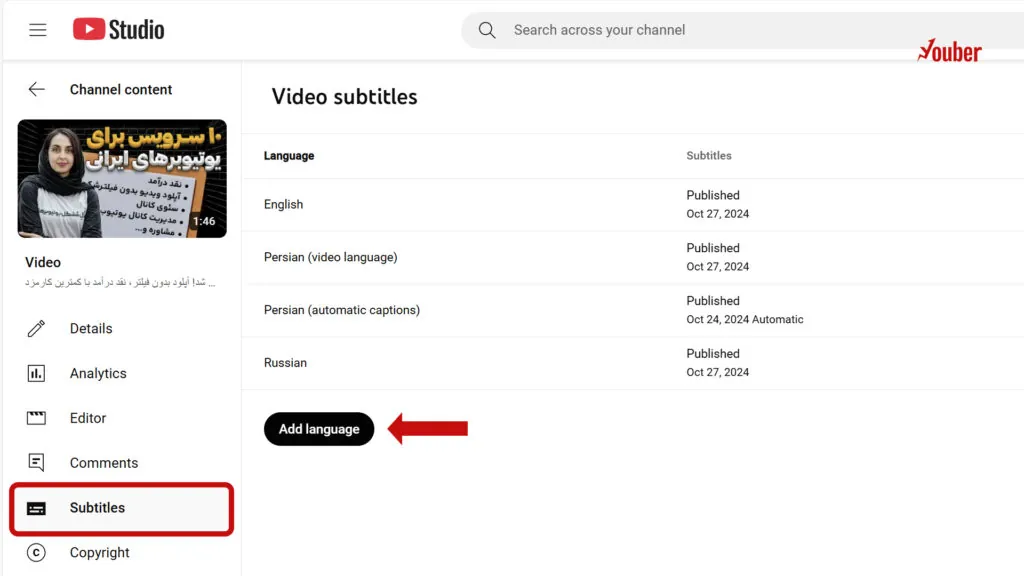
Task: Select the English language row
Action: pos(633,204)
